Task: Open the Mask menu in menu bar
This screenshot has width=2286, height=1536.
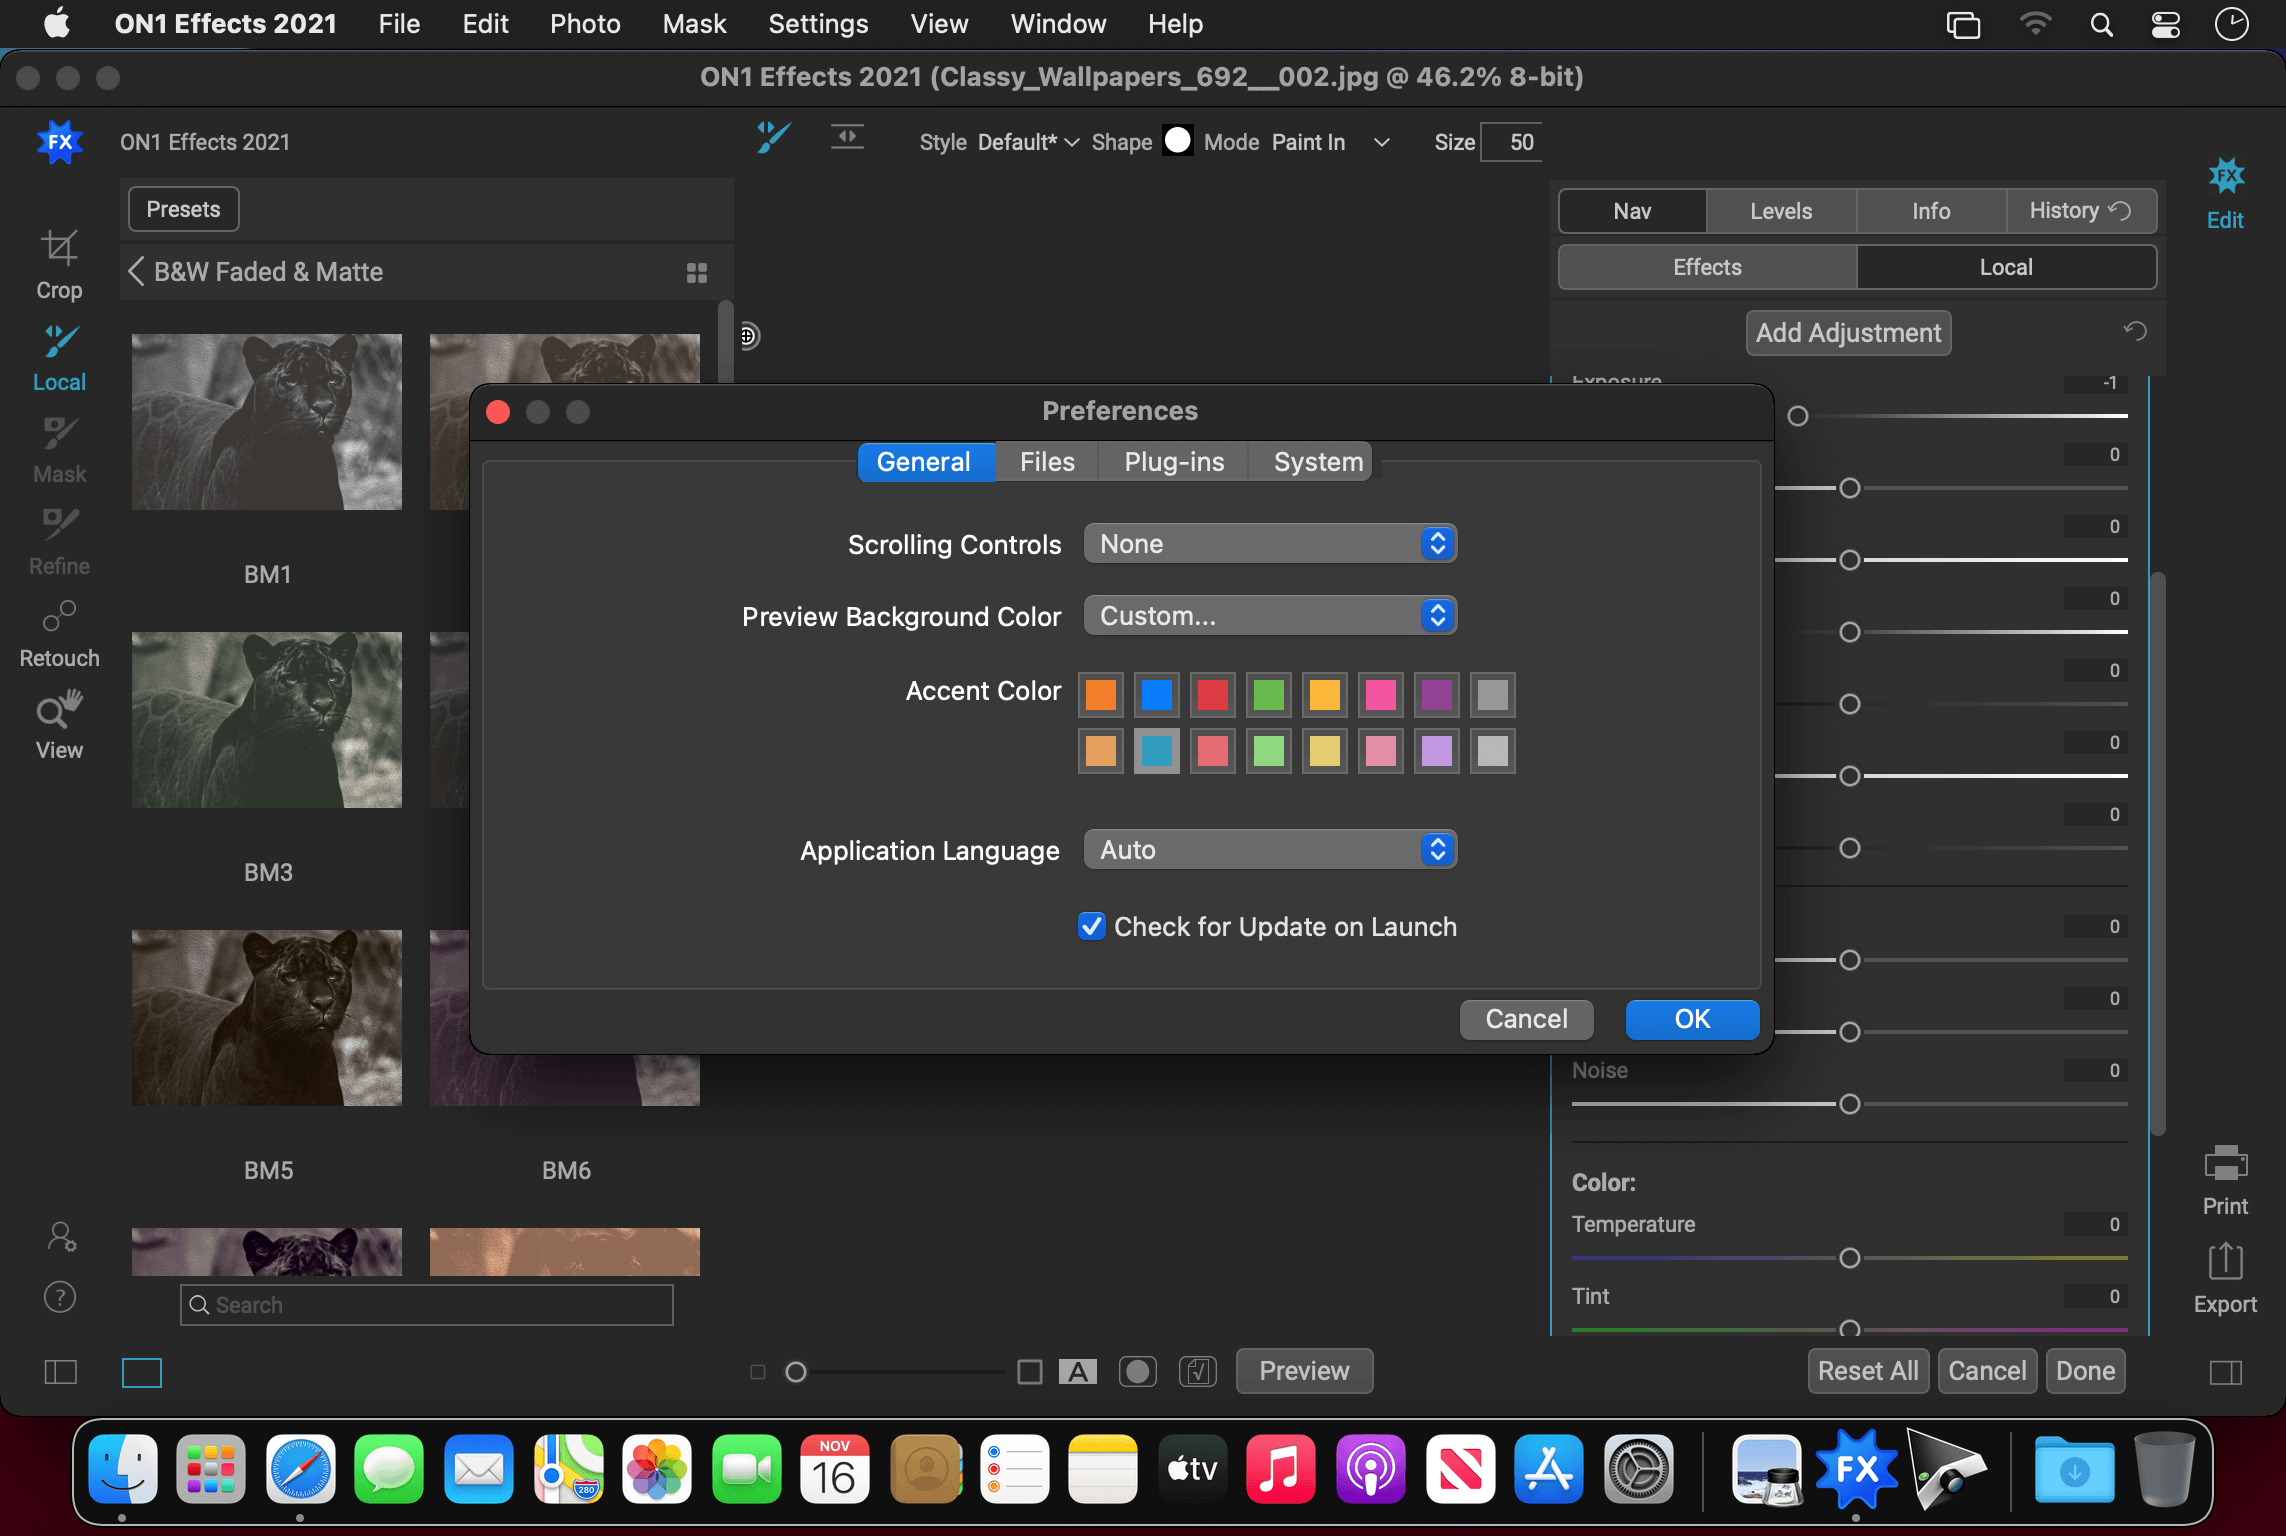Action: 694,24
